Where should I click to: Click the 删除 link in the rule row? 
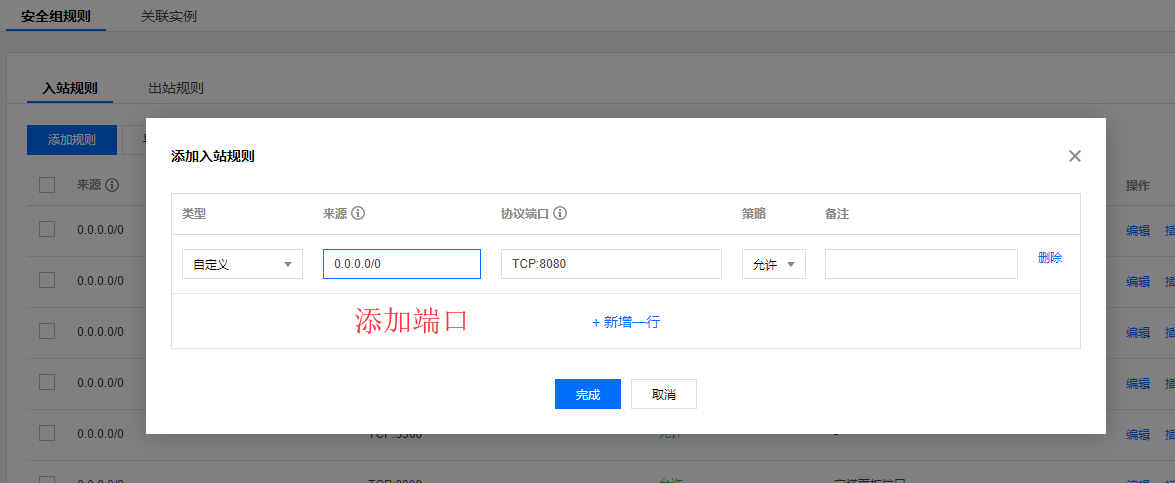[x=1050, y=258]
